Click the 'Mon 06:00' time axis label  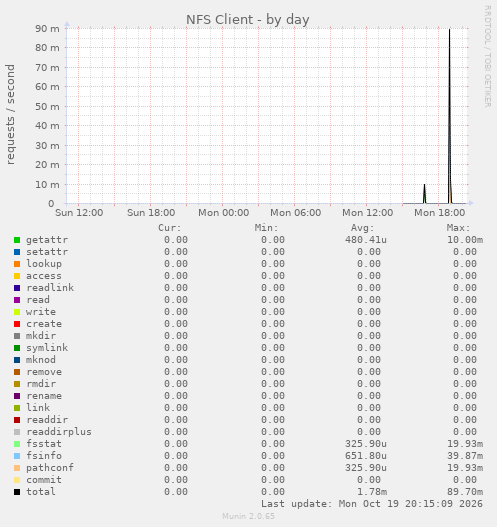[295, 213]
